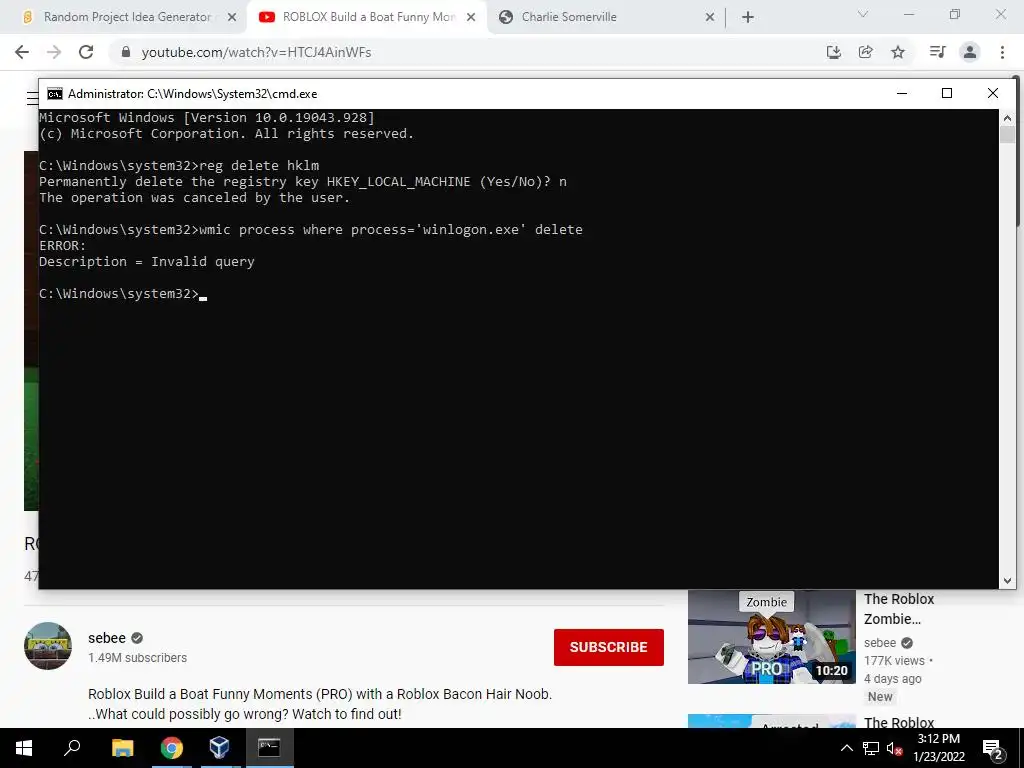Click the wmic process winlogon.exe command line

coord(311,229)
